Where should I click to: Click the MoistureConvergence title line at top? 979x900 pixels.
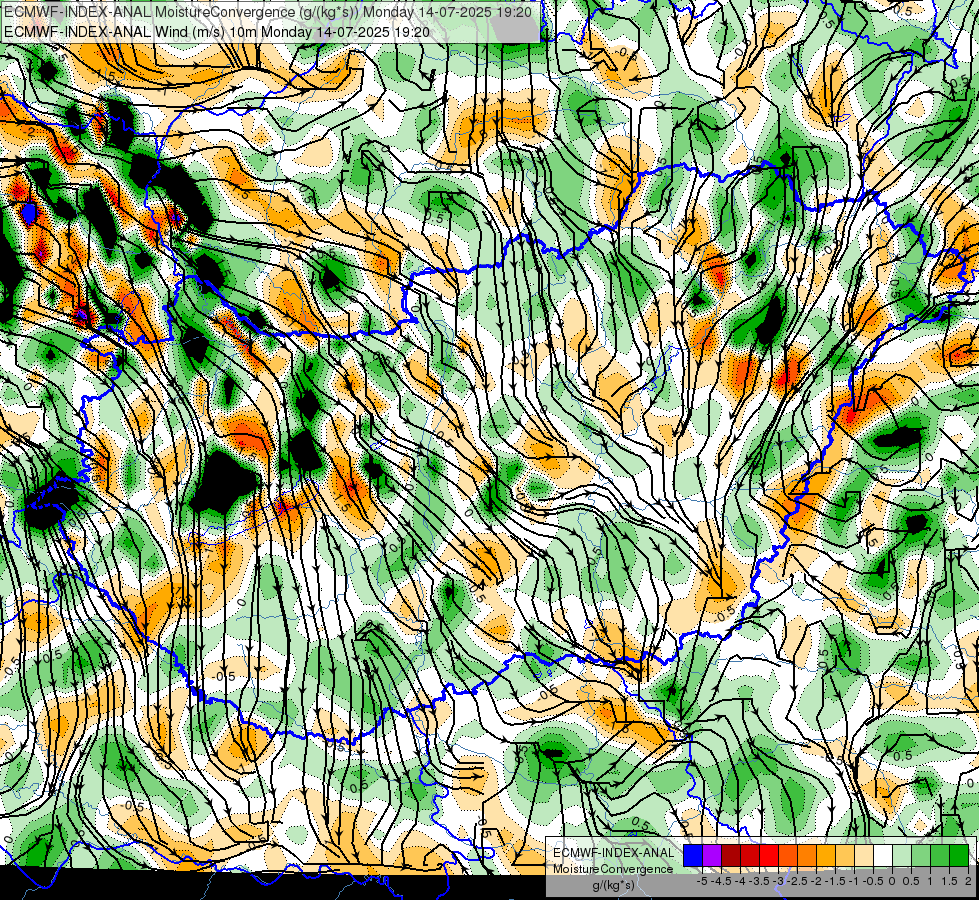[x=268, y=12]
